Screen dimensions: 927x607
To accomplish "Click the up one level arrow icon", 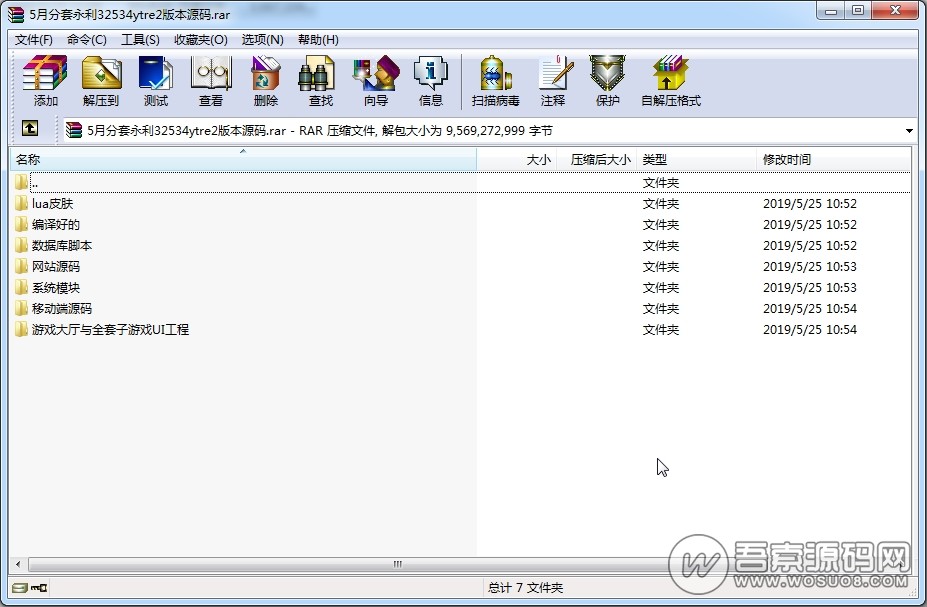I will (30, 128).
